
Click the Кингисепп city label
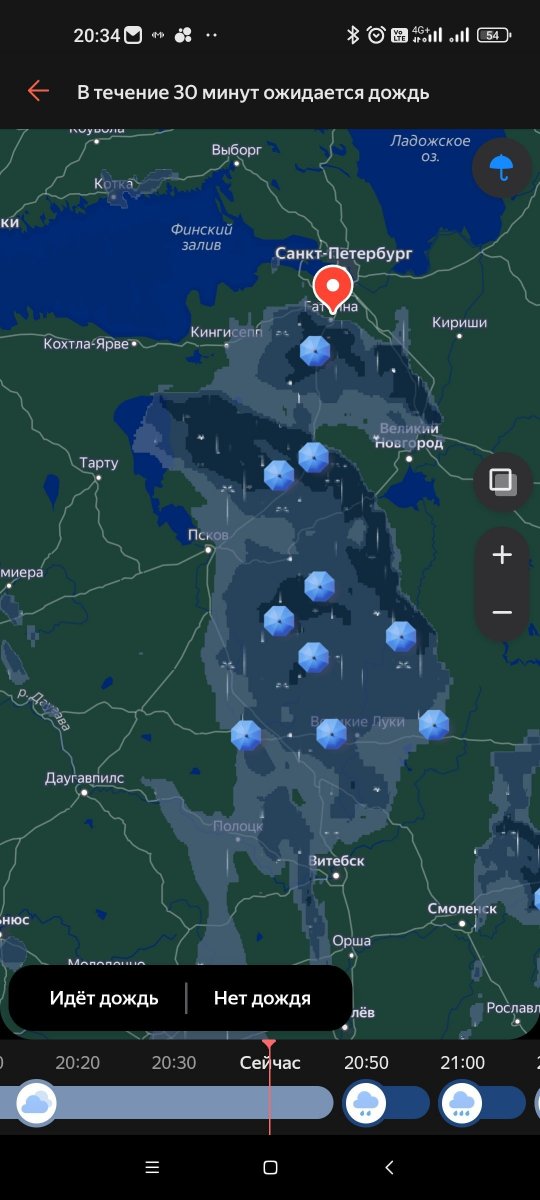click(x=226, y=331)
